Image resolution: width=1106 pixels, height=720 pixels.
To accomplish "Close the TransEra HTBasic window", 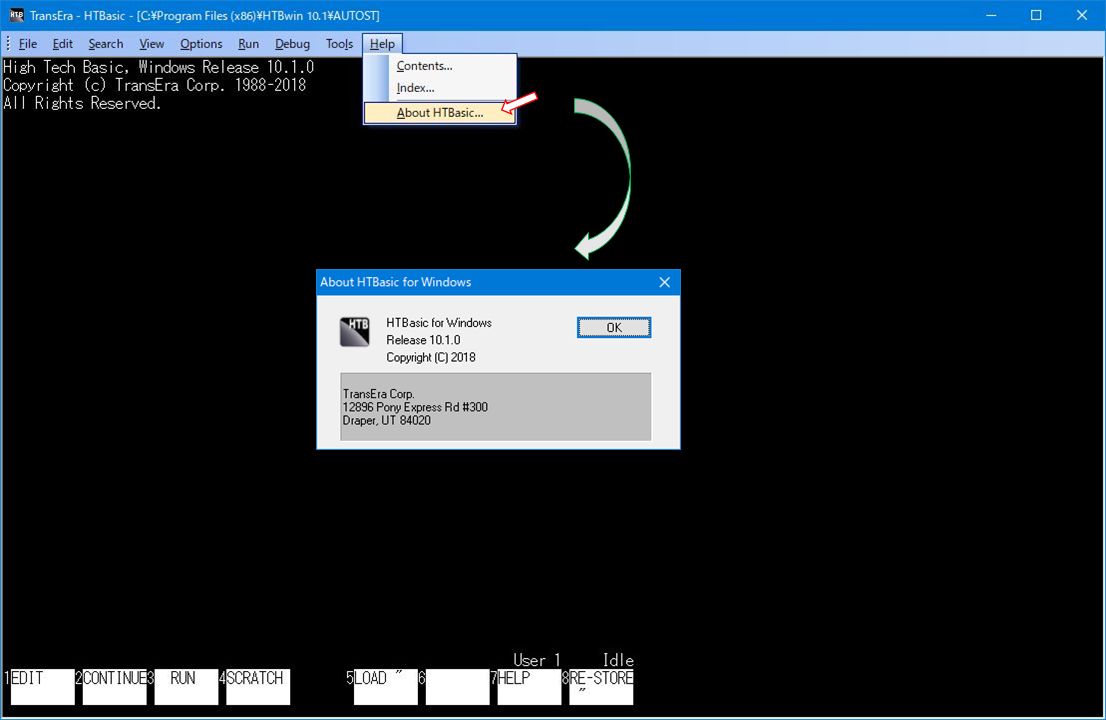I will pos(1081,15).
